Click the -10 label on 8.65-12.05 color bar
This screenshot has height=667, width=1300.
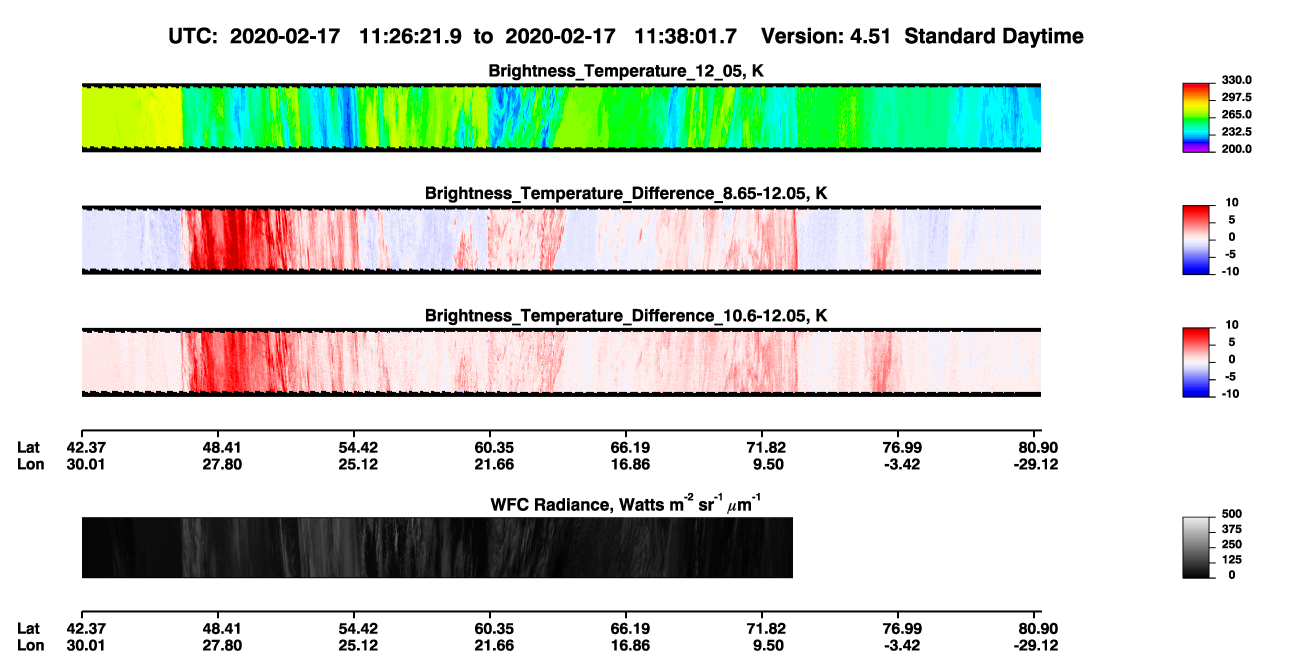click(1229, 271)
